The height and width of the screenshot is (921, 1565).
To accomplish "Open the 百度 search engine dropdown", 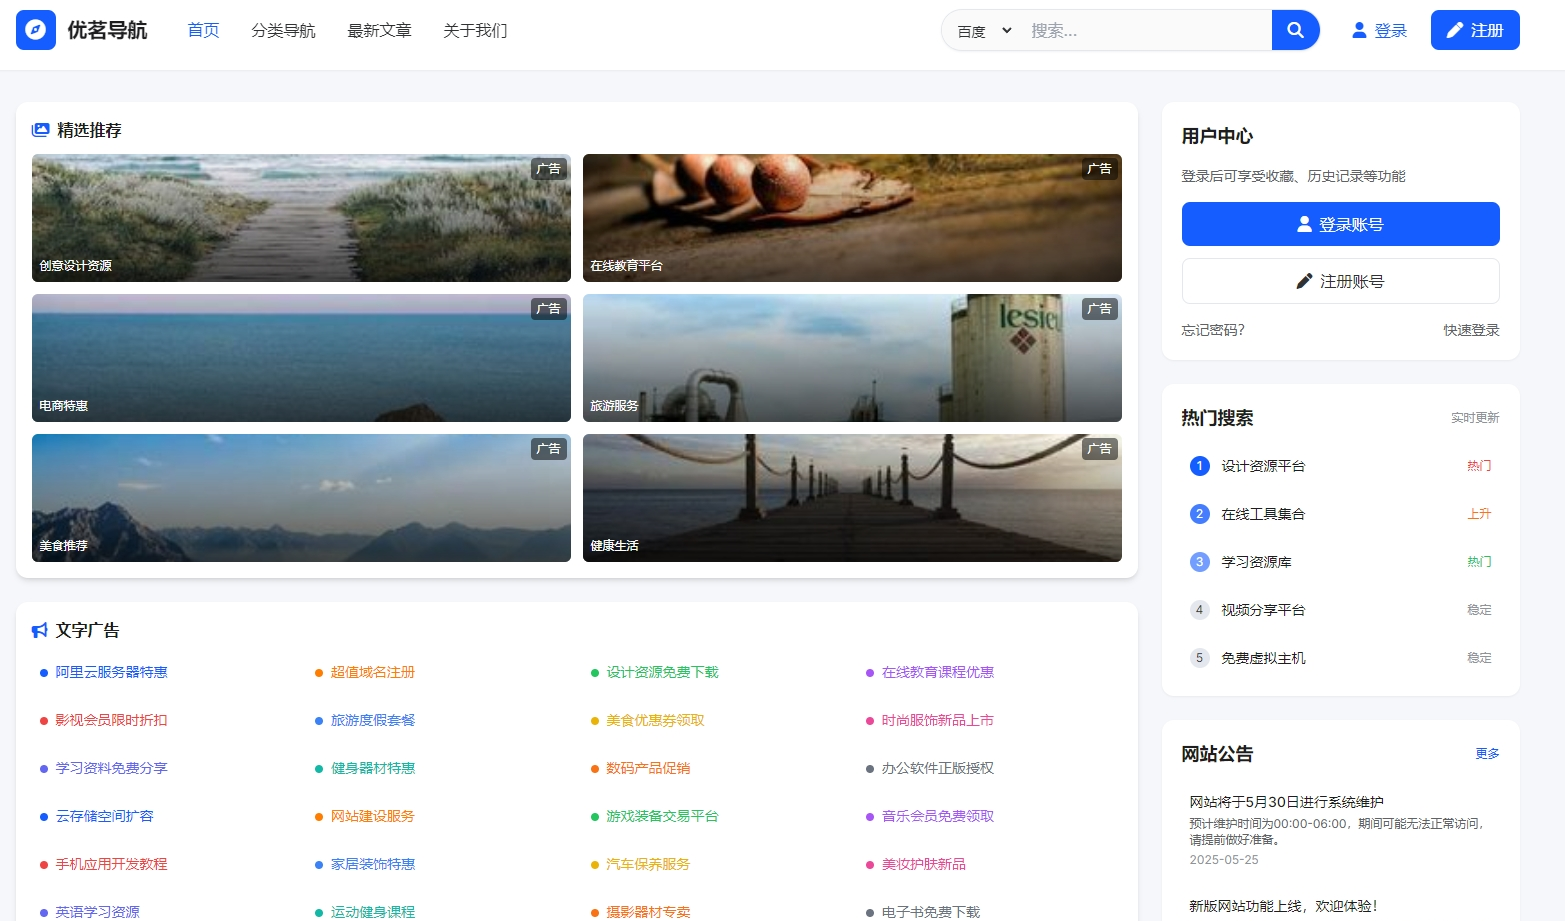I will click(984, 31).
